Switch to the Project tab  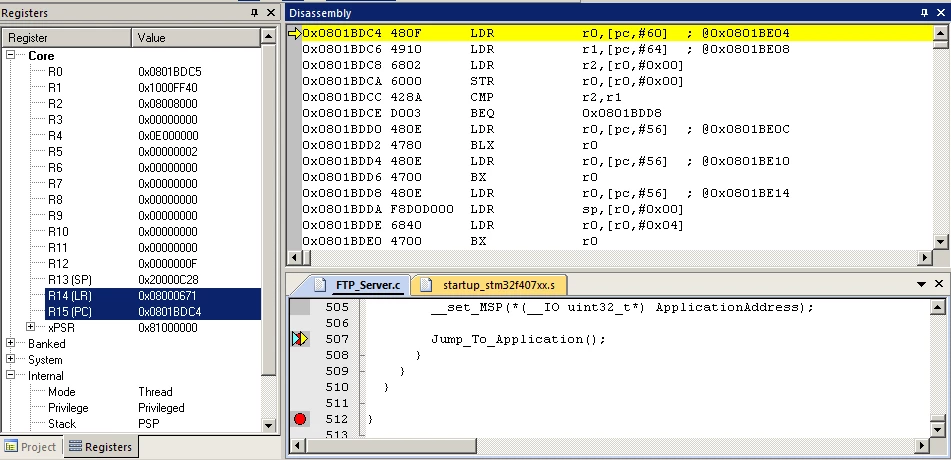coord(30,447)
